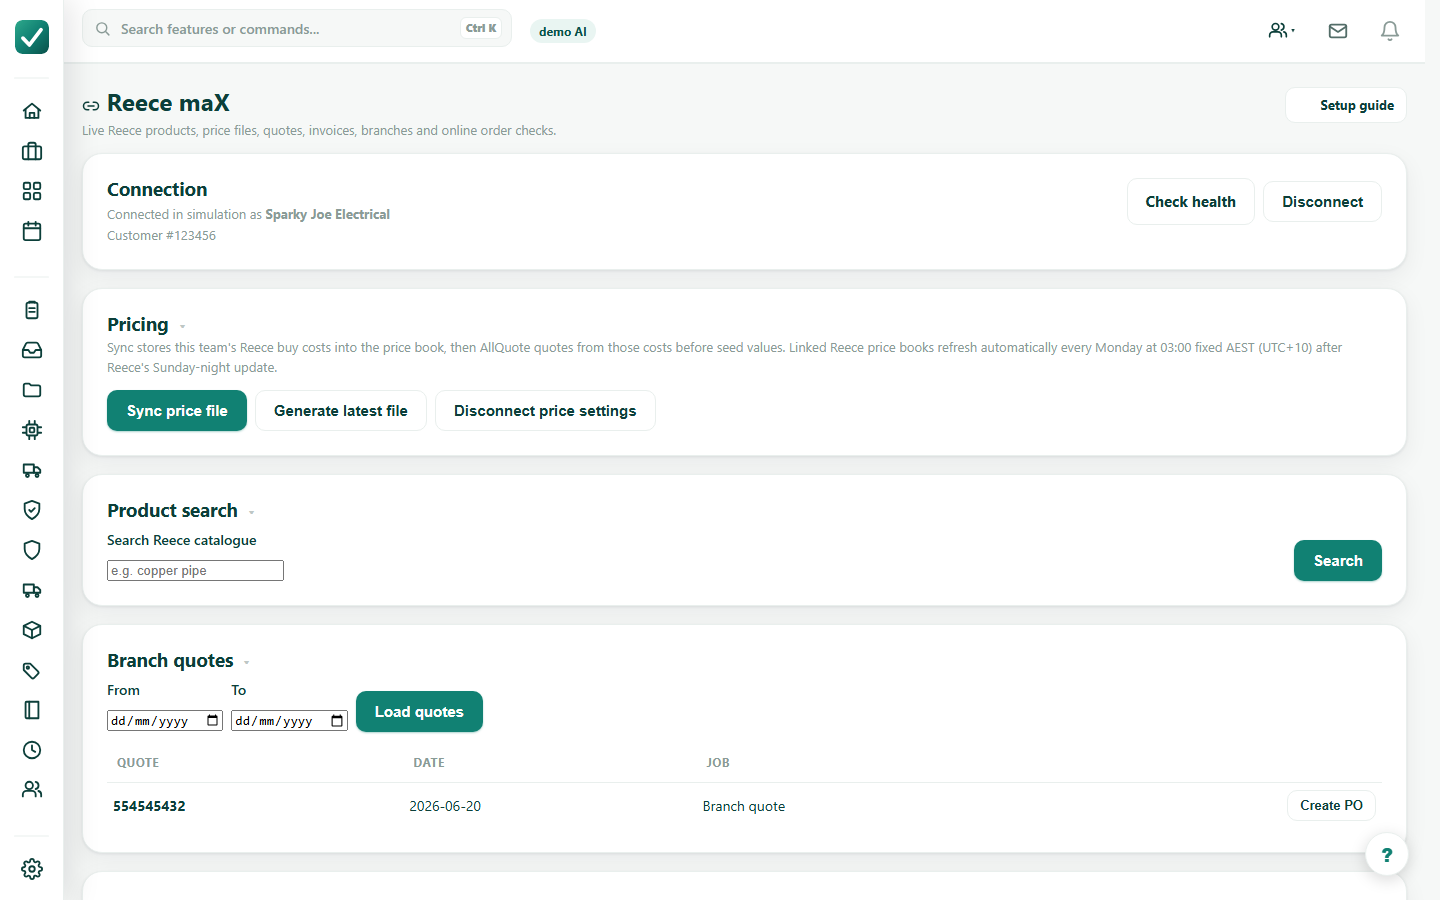The width and height of the screenshot is (1440, 900).
Task: Open the CPU chip icon
Action: pos(32,430)
